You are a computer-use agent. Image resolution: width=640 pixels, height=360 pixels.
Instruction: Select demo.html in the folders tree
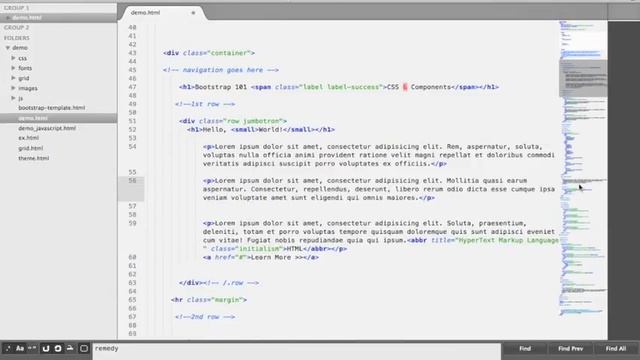(33, 118)
